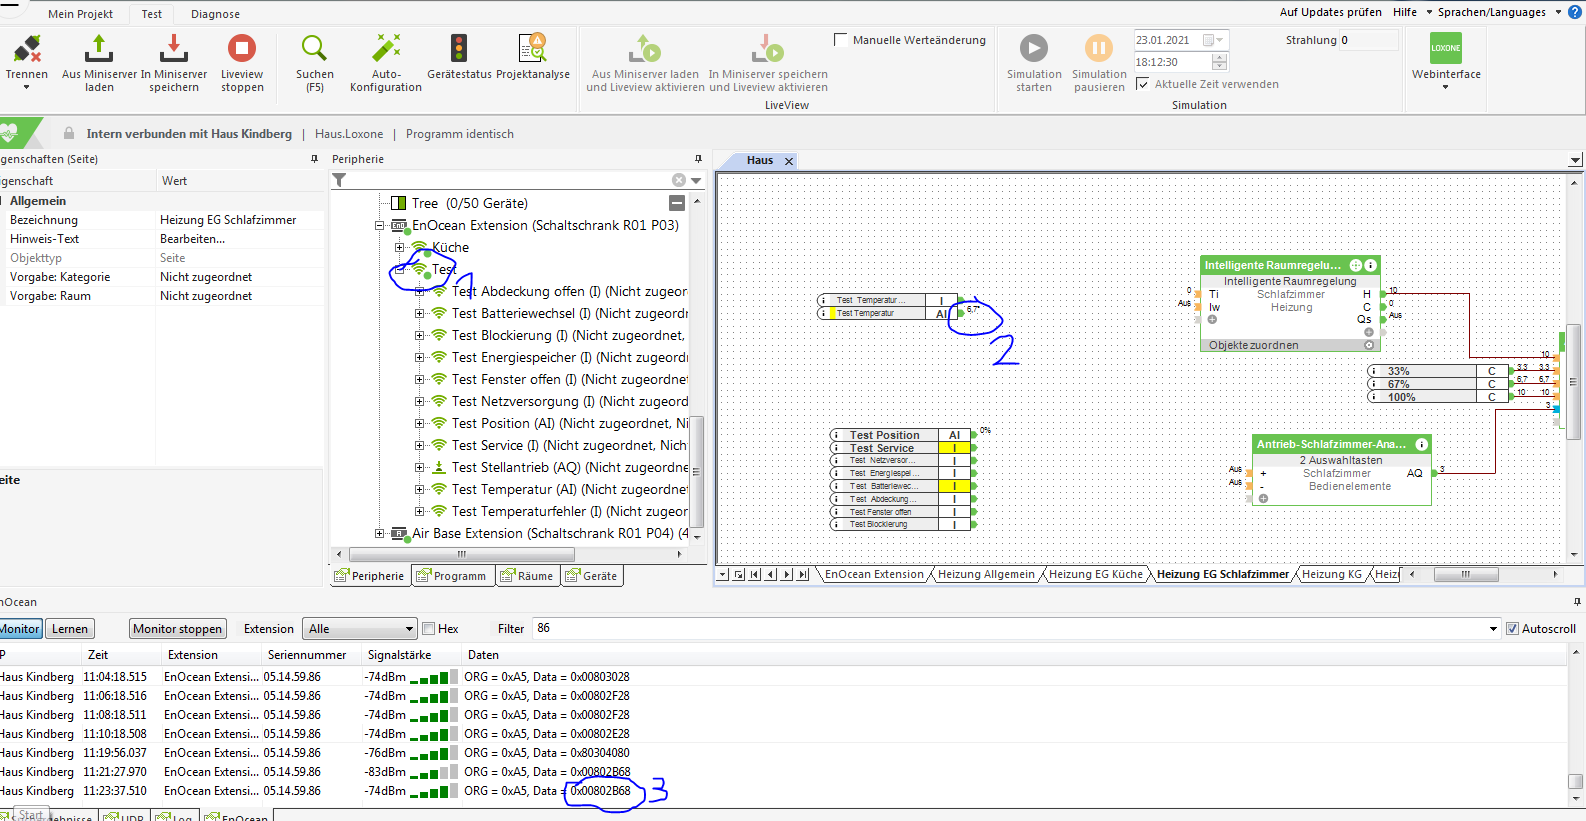1586x821 pixels.
Task: Switch to the Diagnose ribbon tab
Action: pos(215,14)
